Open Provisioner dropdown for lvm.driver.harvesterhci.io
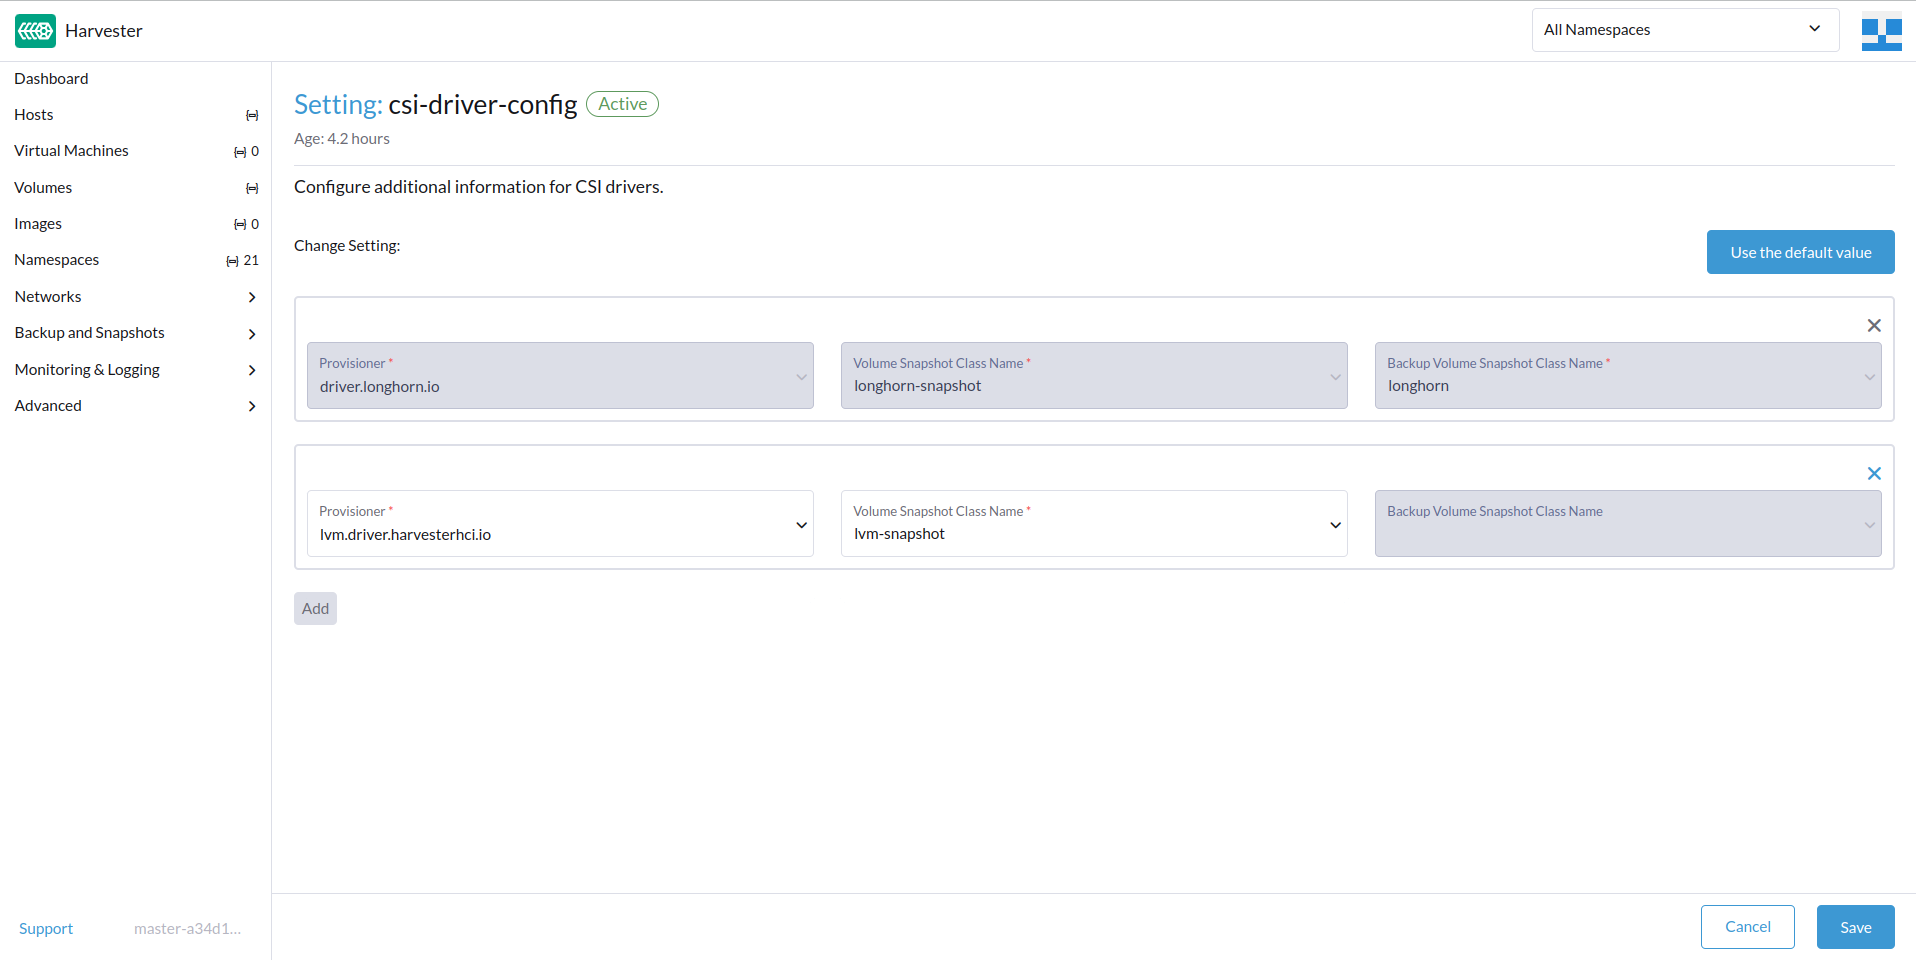Image resolution: width=1916 pixels, height=960 pixels. (x=560, y=524)
